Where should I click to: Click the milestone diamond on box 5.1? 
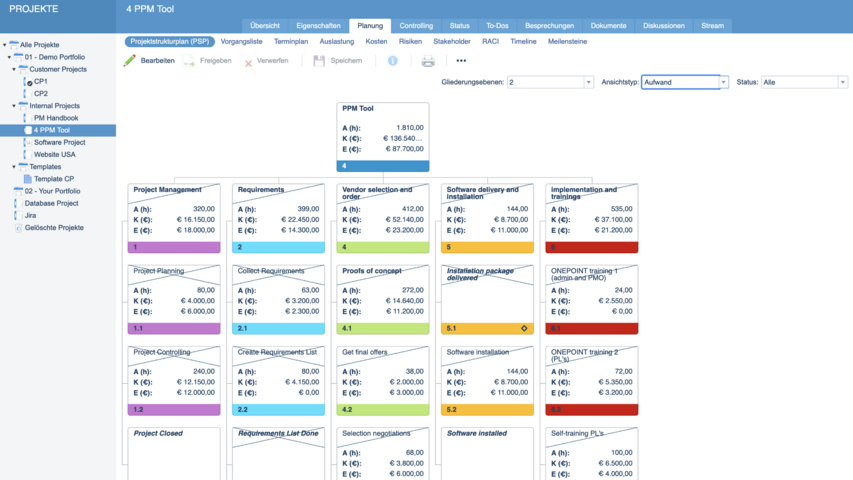[x=524, y=328]
